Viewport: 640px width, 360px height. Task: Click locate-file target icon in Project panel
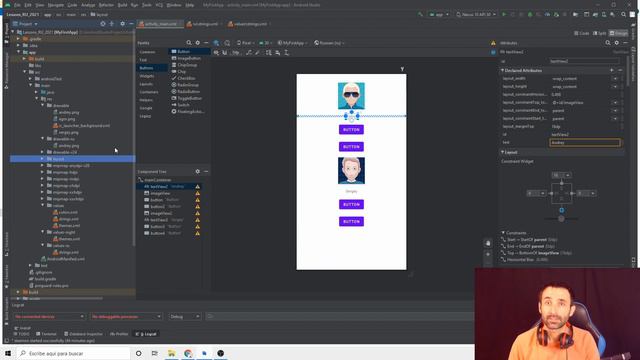click(103, 24)
